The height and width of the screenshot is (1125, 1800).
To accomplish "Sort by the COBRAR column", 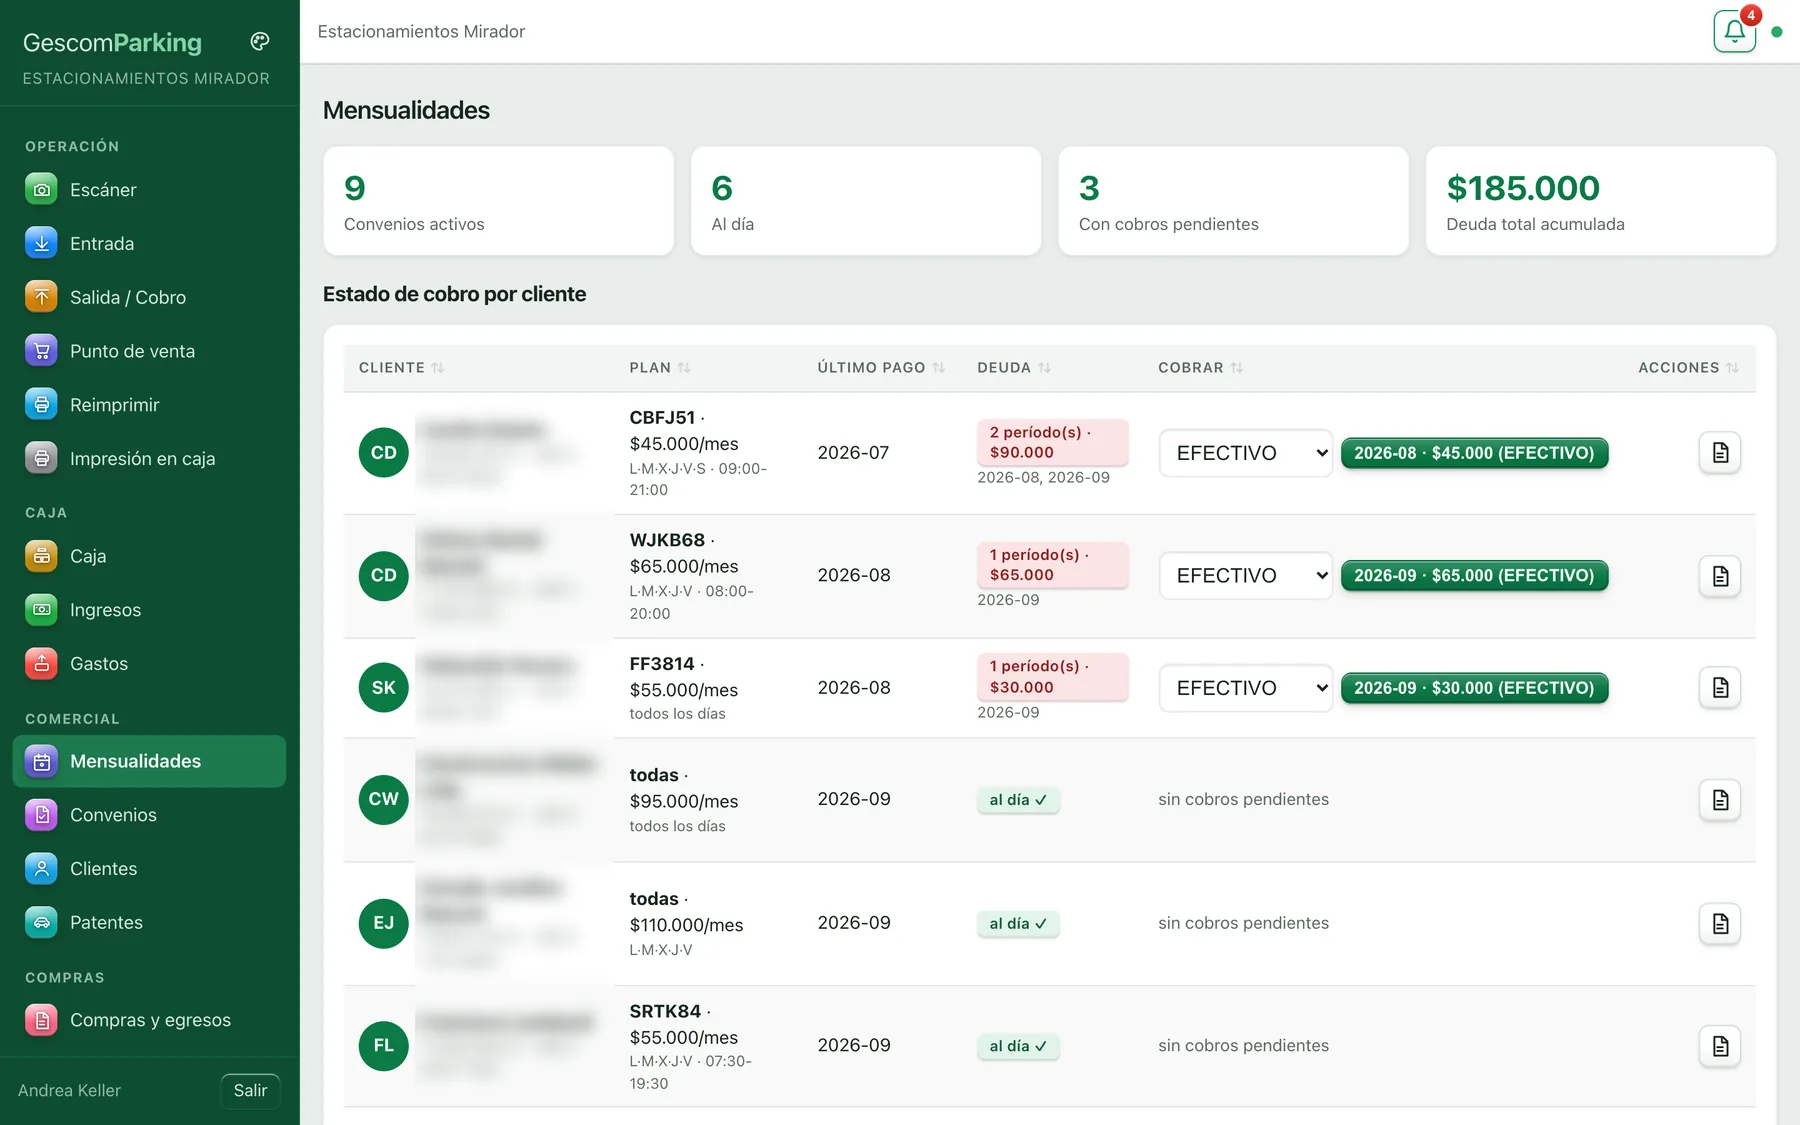I will coord(1201,368).
